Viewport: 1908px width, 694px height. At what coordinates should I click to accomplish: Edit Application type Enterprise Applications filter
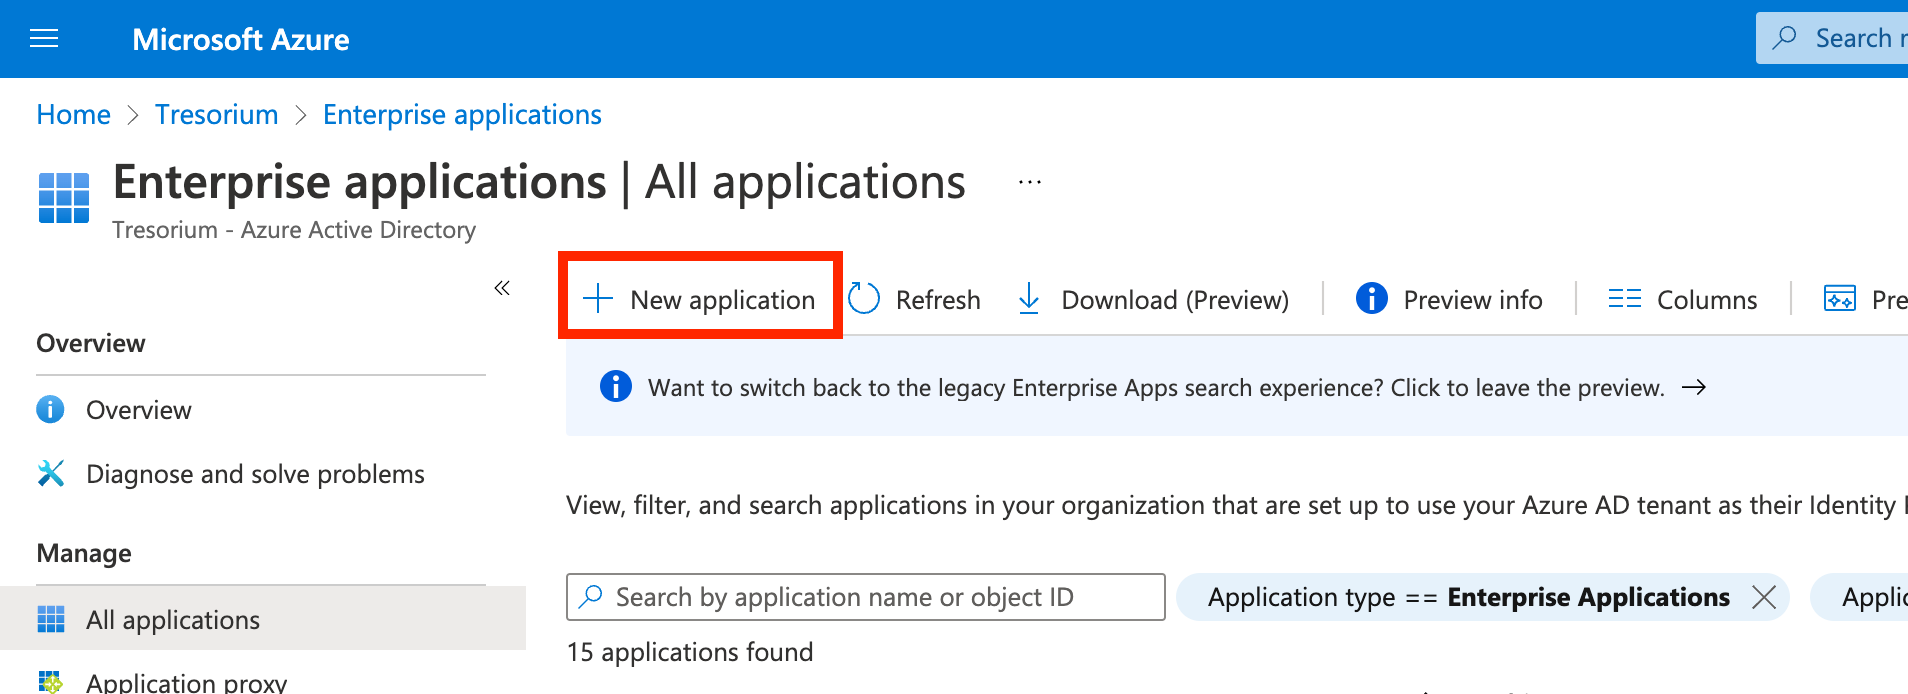[1469, 597]
